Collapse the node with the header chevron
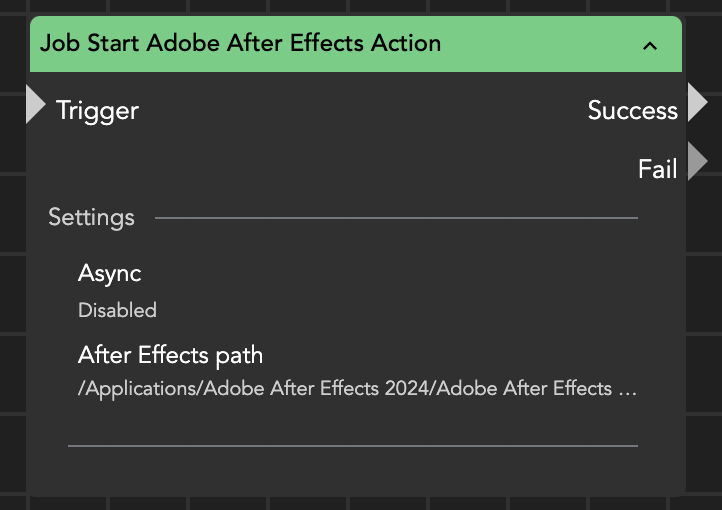The height and width of the screenshot is (510, 722). (650, 45)
